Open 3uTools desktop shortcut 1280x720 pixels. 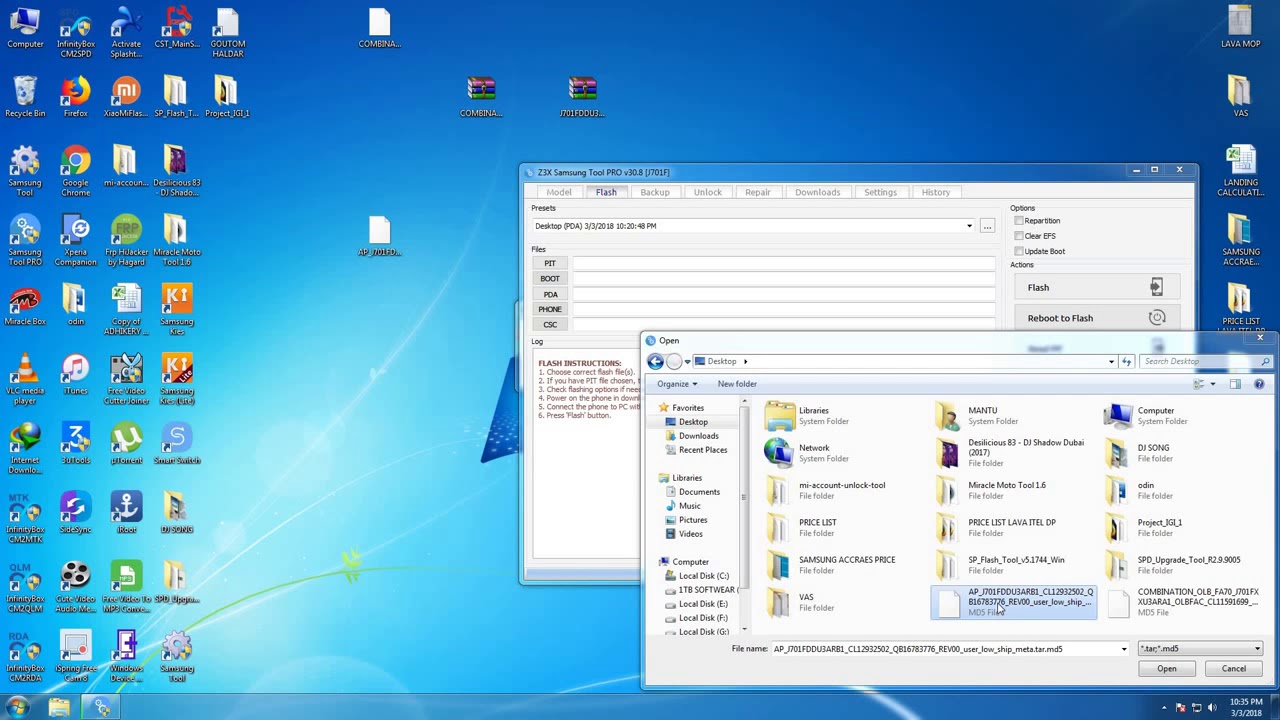click(75, 444)
